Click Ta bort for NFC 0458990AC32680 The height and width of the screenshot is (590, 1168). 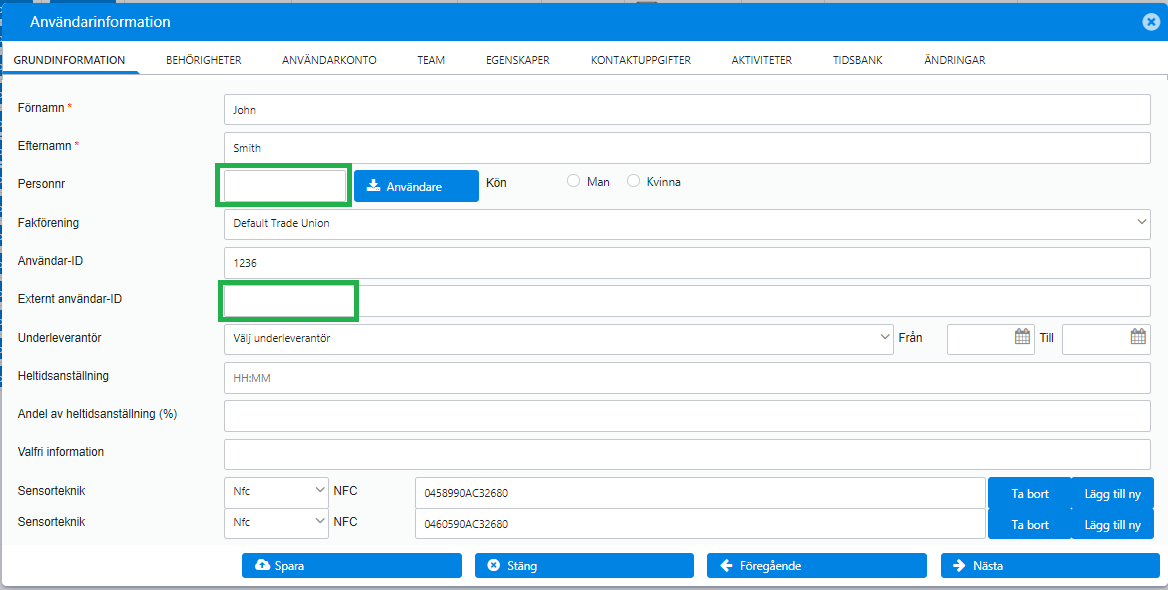(x=1029, y=493)
